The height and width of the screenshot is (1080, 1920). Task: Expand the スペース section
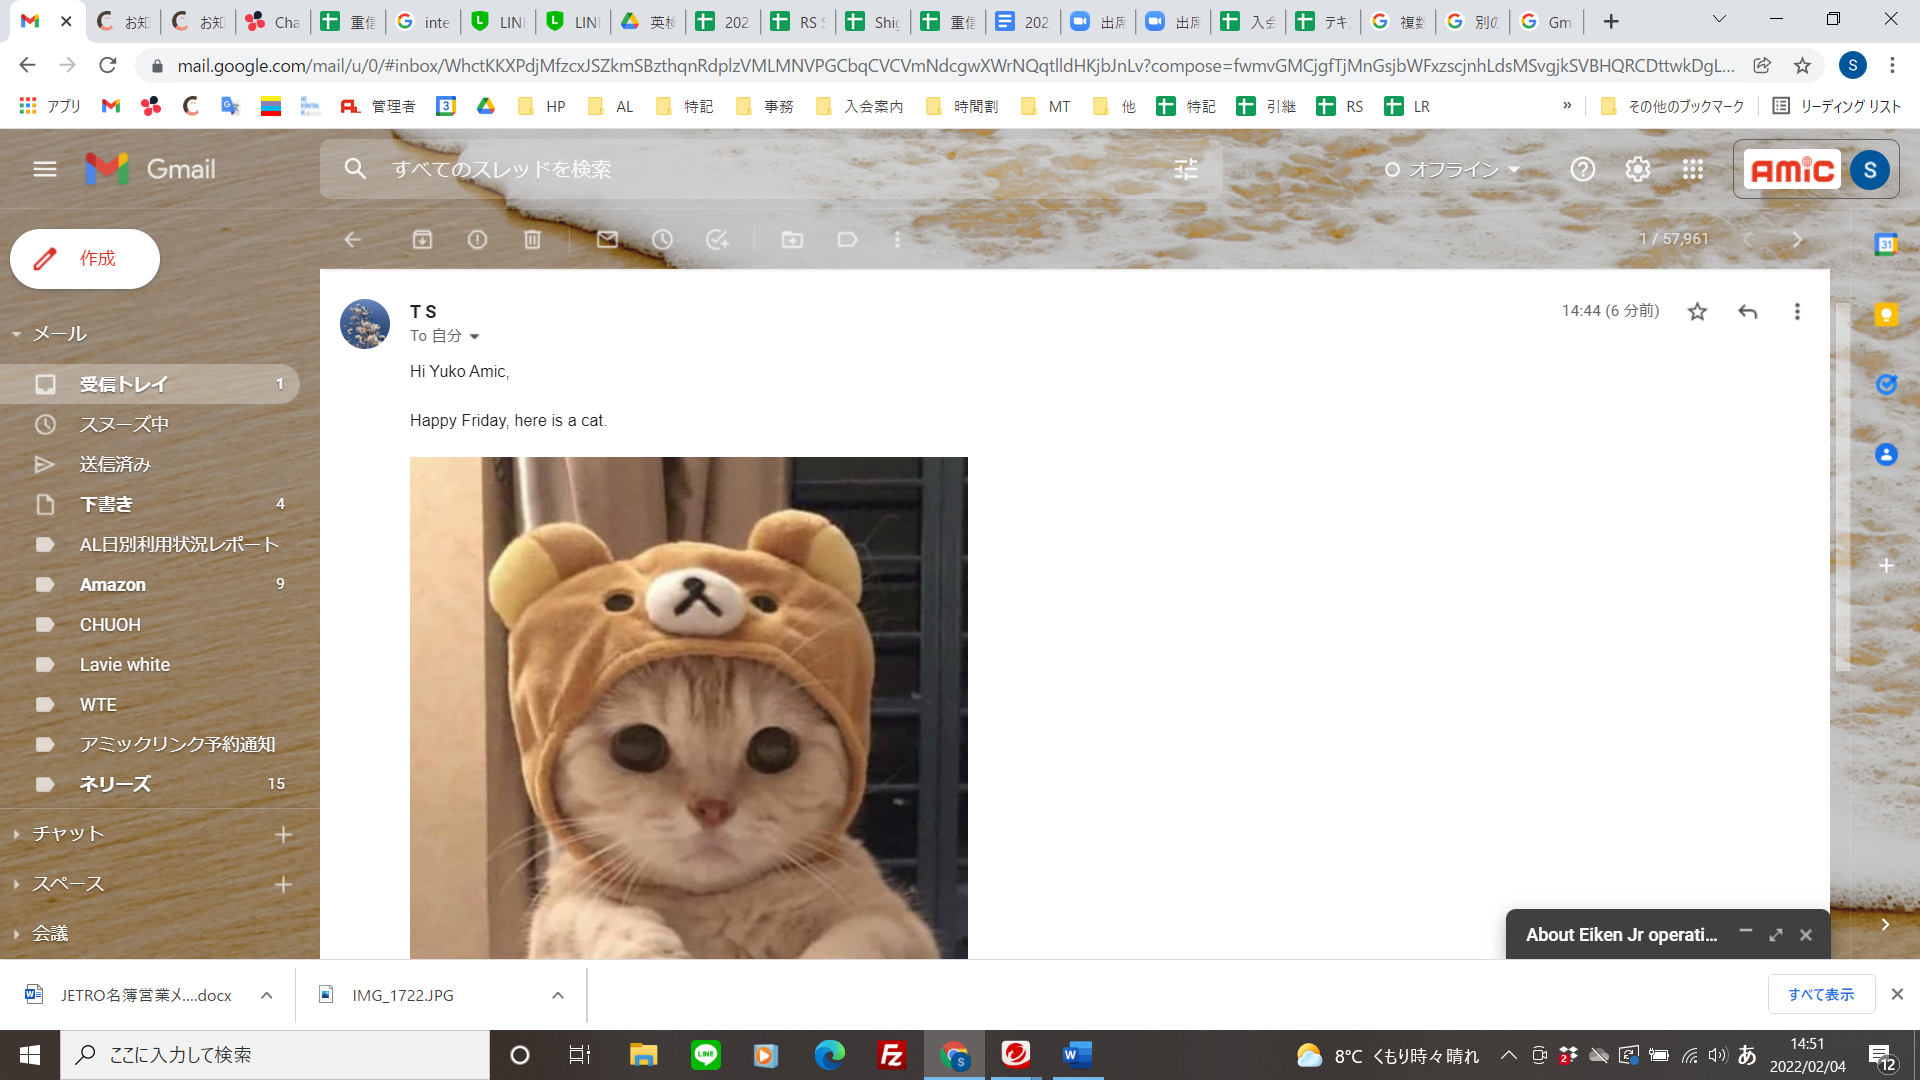[17, 884]
